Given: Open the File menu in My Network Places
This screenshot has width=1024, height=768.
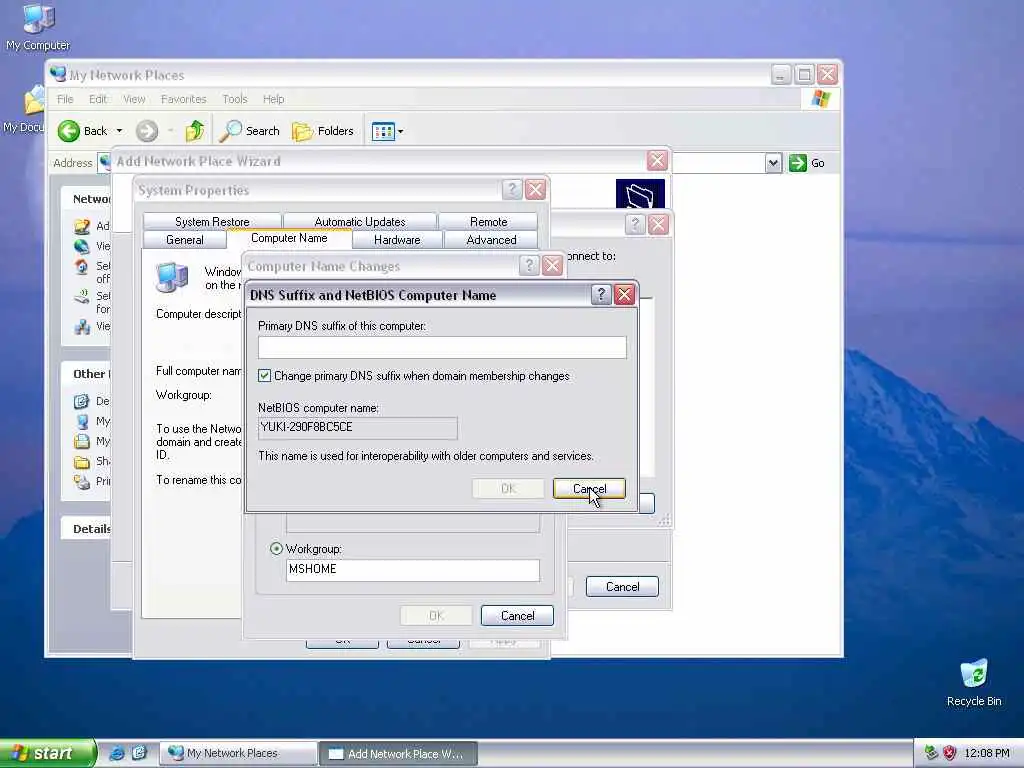Looking at the screenshot, I should pos(65,99).
